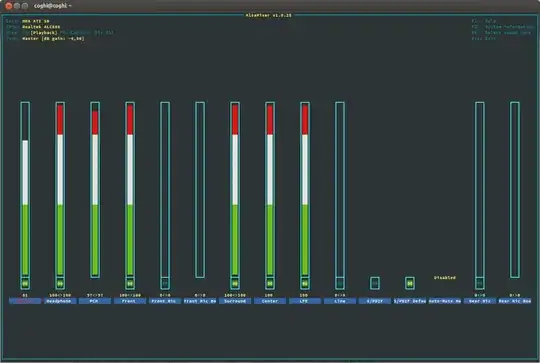Select the Front Mic channel label

pyautogui.click(x=165, y=301)
